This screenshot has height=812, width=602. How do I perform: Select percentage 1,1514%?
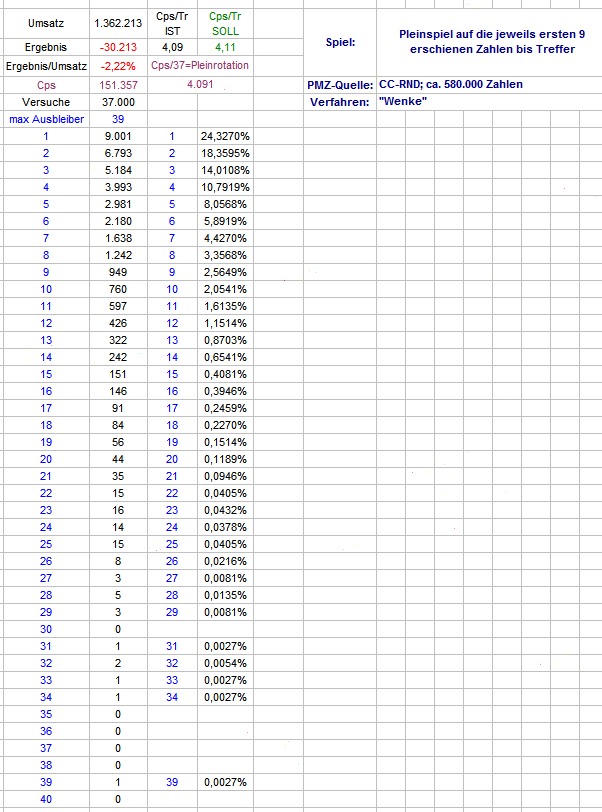225,323
